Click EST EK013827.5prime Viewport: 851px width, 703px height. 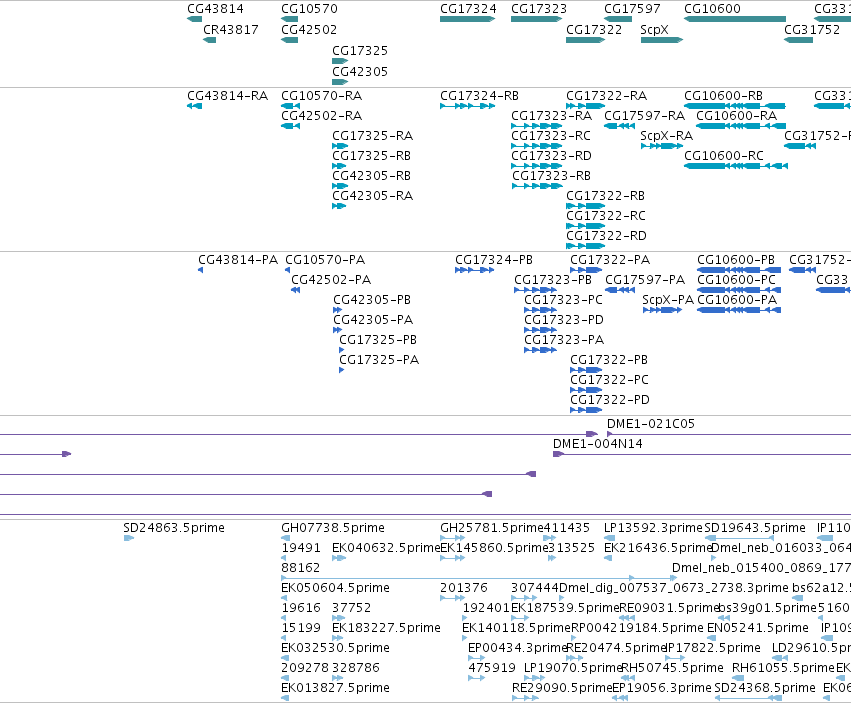click(335, 688)
